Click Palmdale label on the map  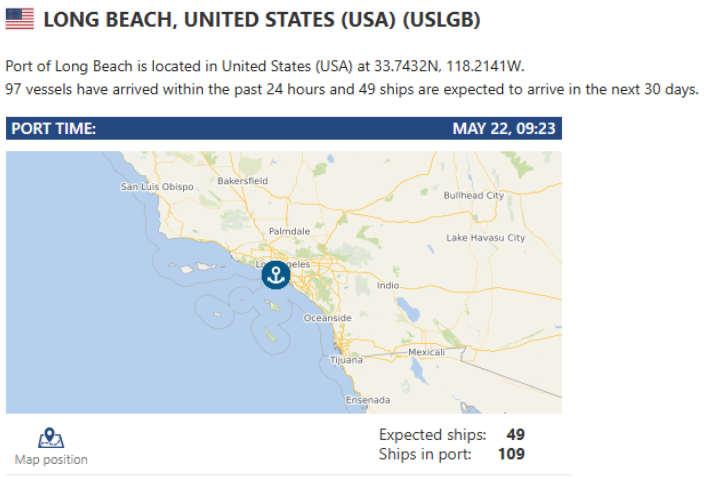[x=289, y=231]
